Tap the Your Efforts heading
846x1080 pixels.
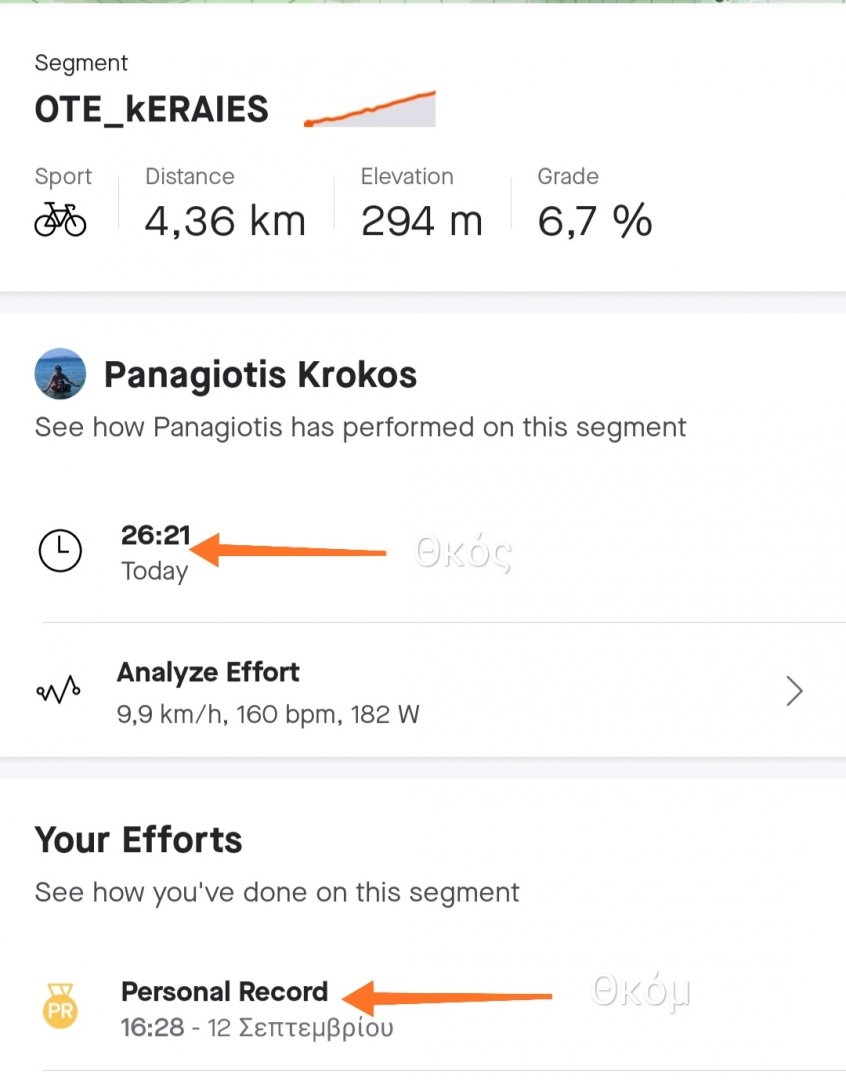point(139,840)
